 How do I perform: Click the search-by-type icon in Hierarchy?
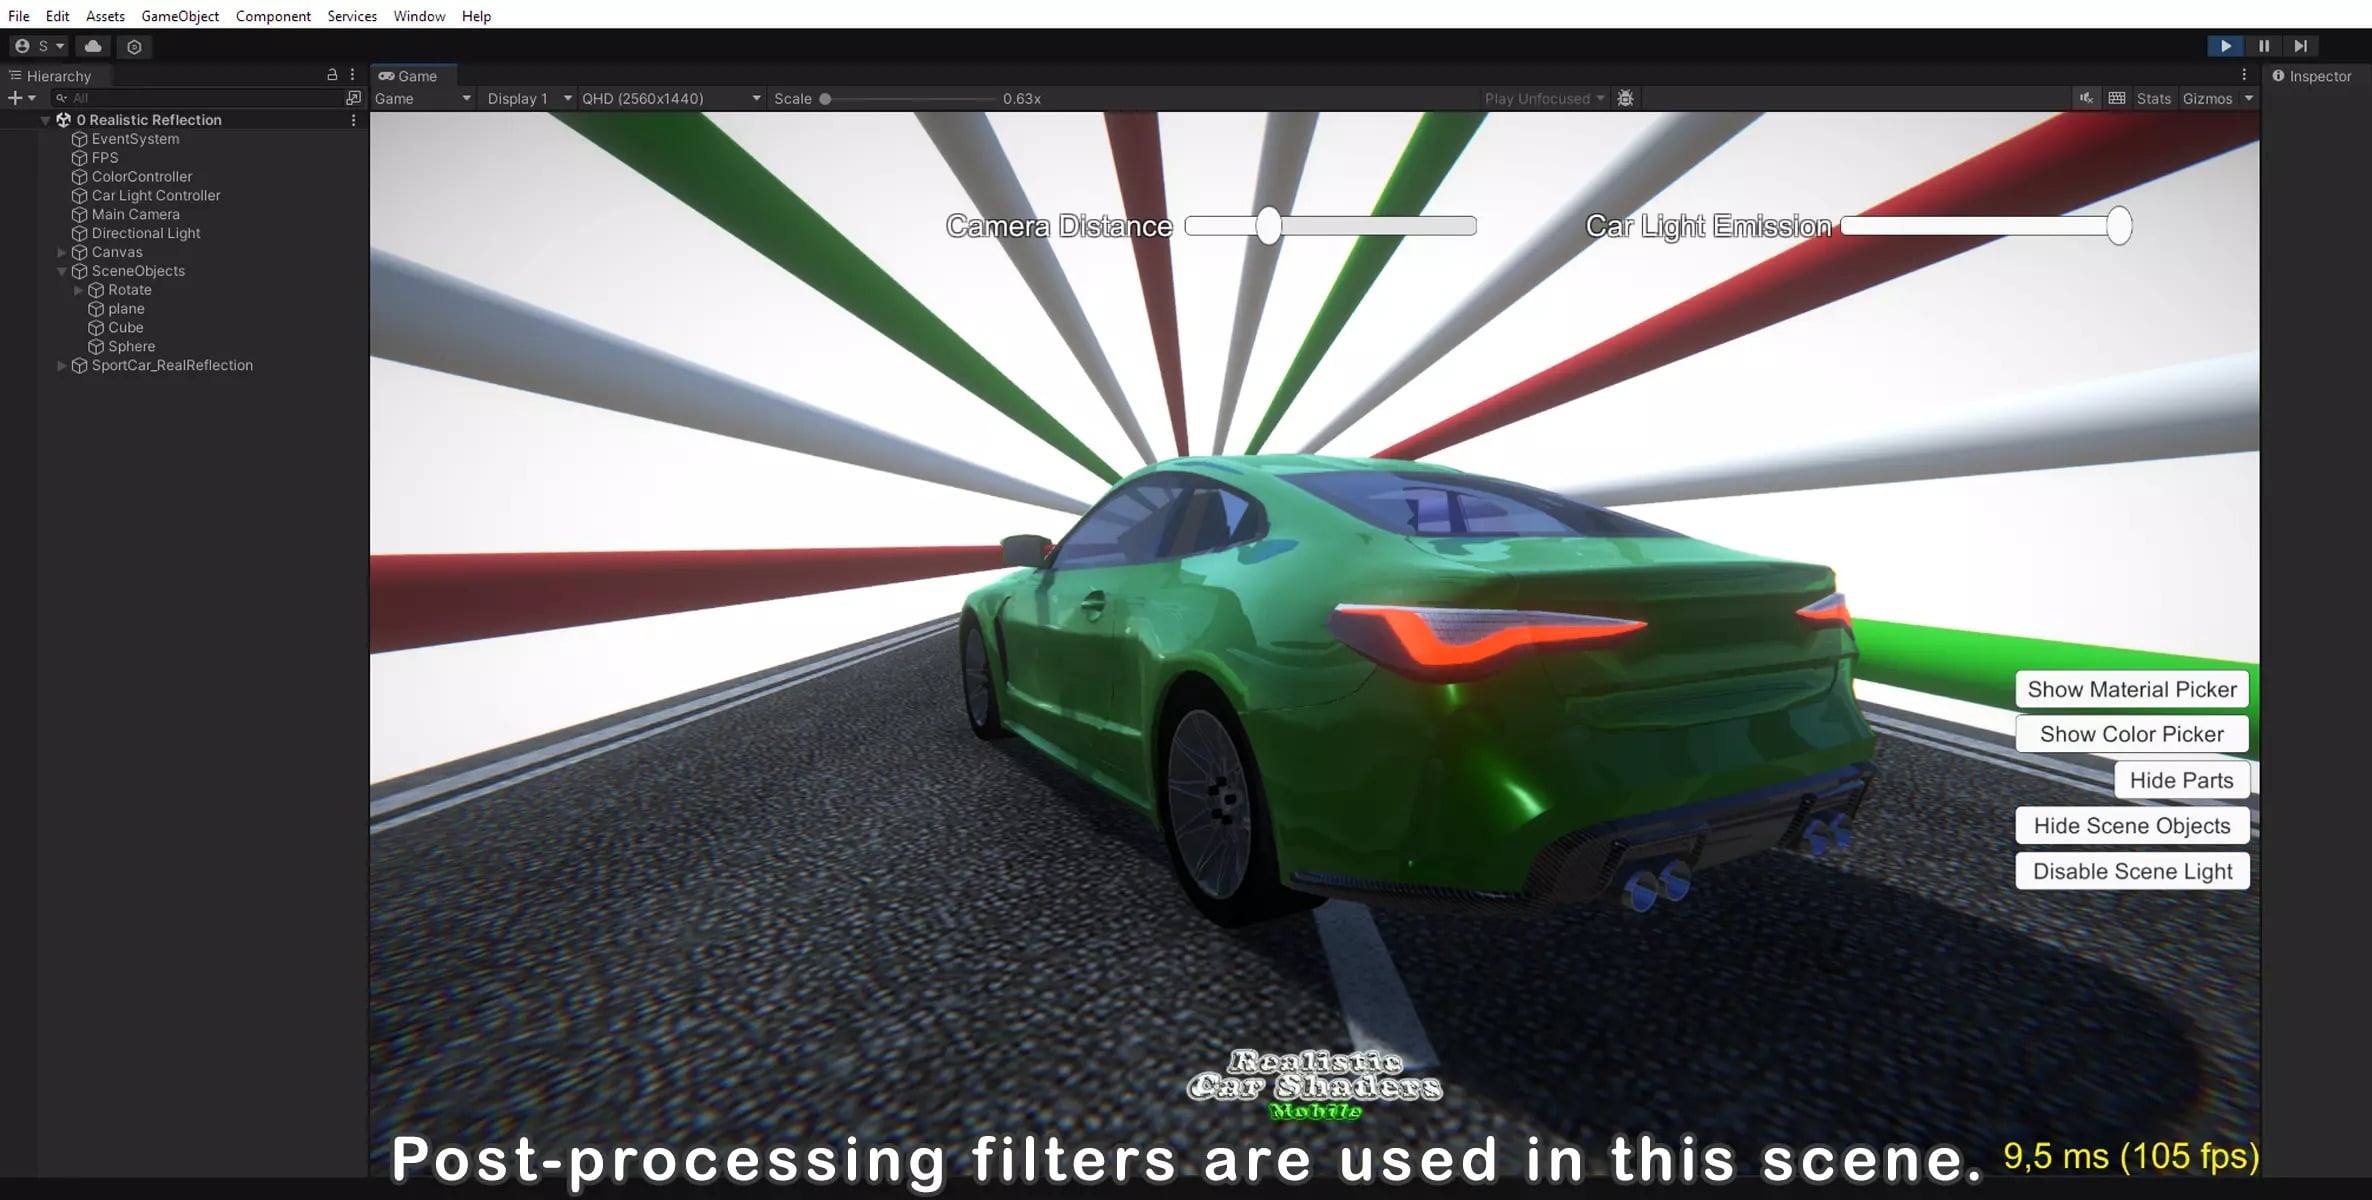pos(353,98)
